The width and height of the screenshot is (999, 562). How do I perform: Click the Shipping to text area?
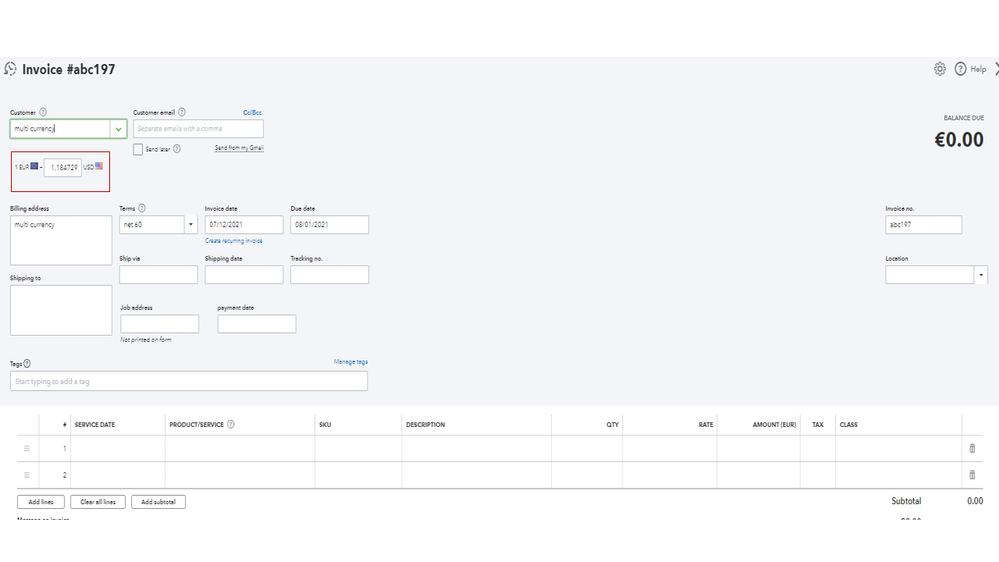[x=61, y=310]
